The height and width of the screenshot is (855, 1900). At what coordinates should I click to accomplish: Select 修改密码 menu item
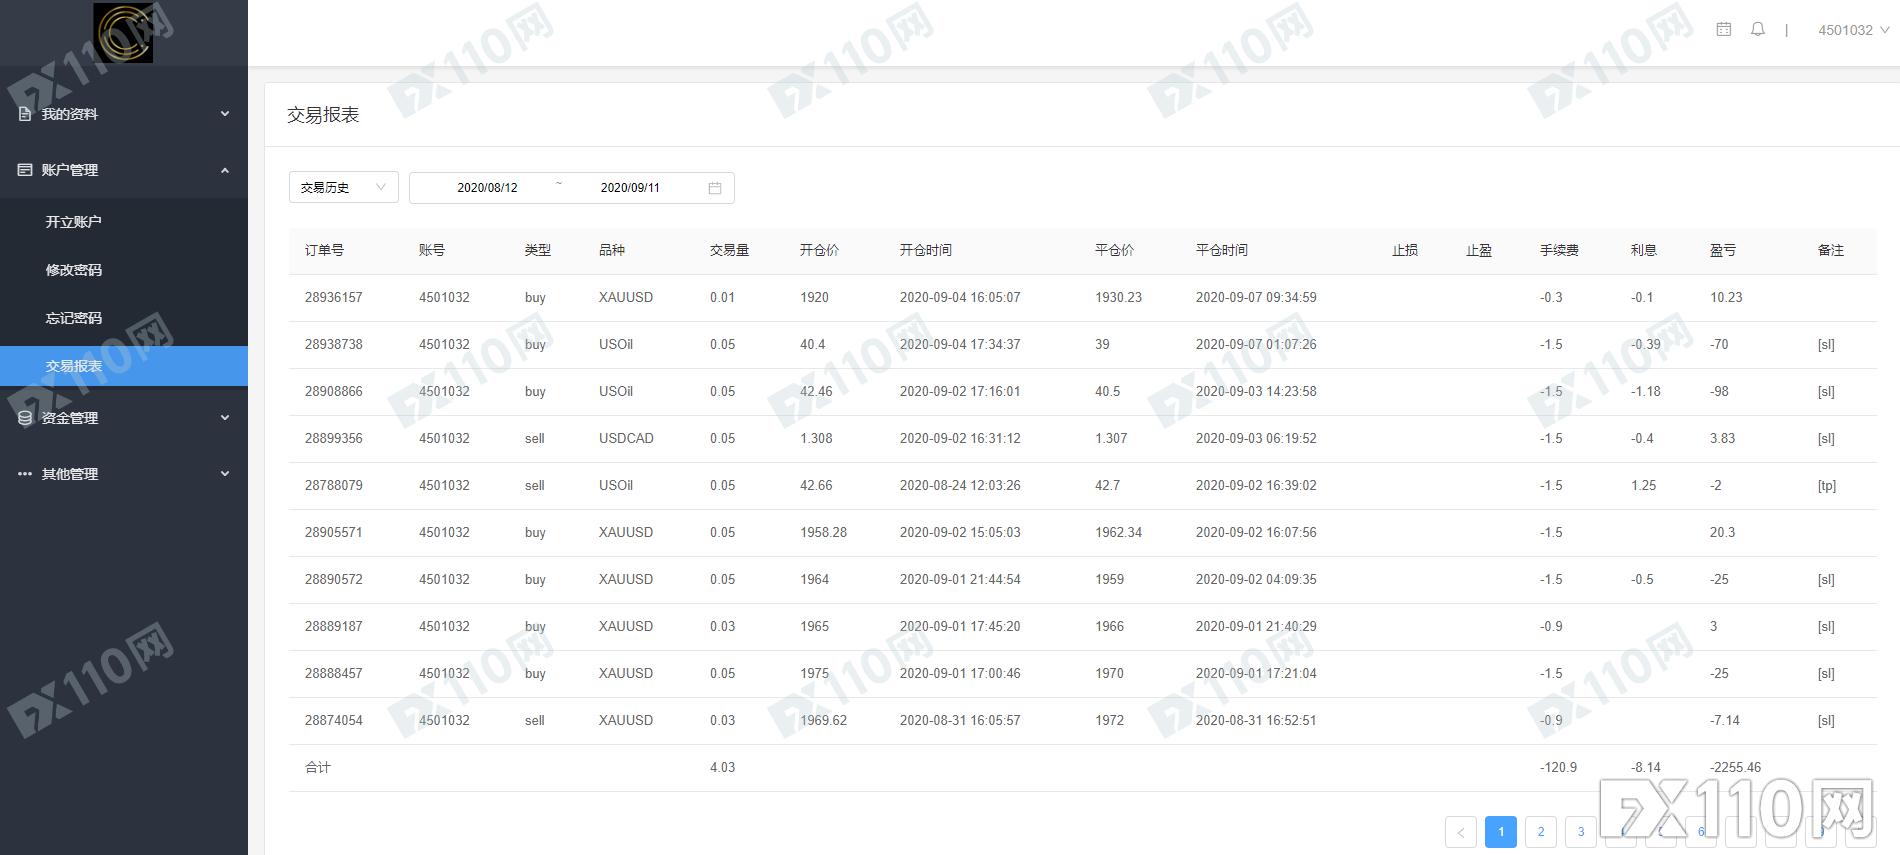(73, 270)
